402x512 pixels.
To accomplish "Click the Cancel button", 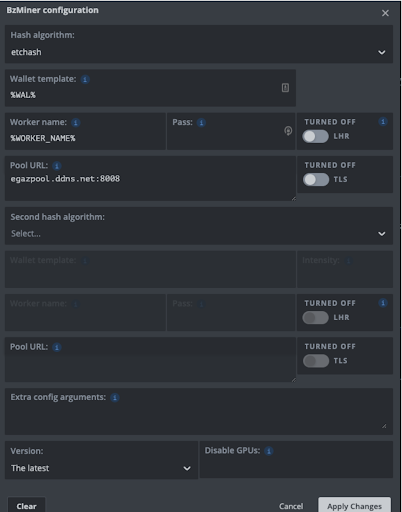I will tap(291, 506).
